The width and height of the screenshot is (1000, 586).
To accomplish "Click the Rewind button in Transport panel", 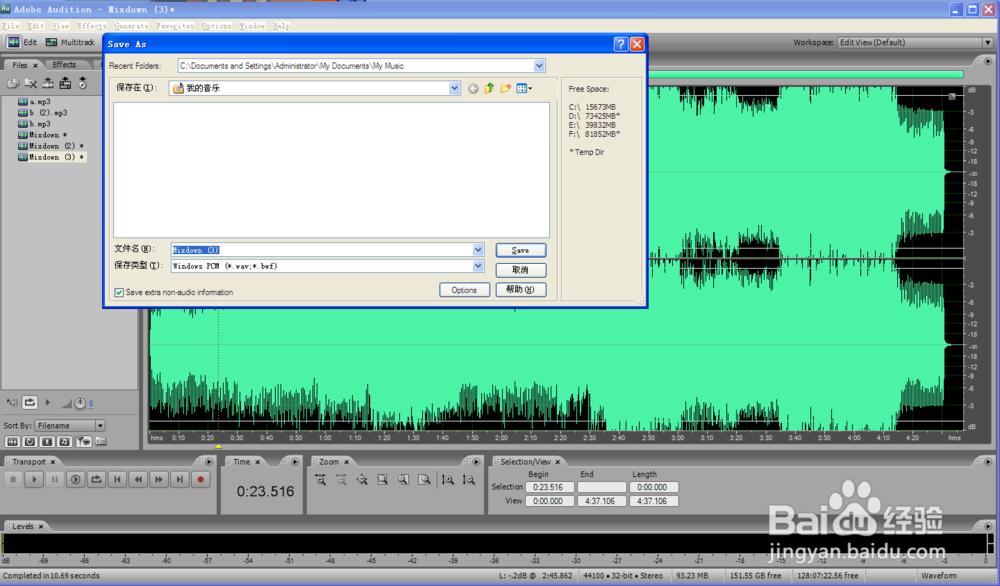I will (x=138, y=480).
